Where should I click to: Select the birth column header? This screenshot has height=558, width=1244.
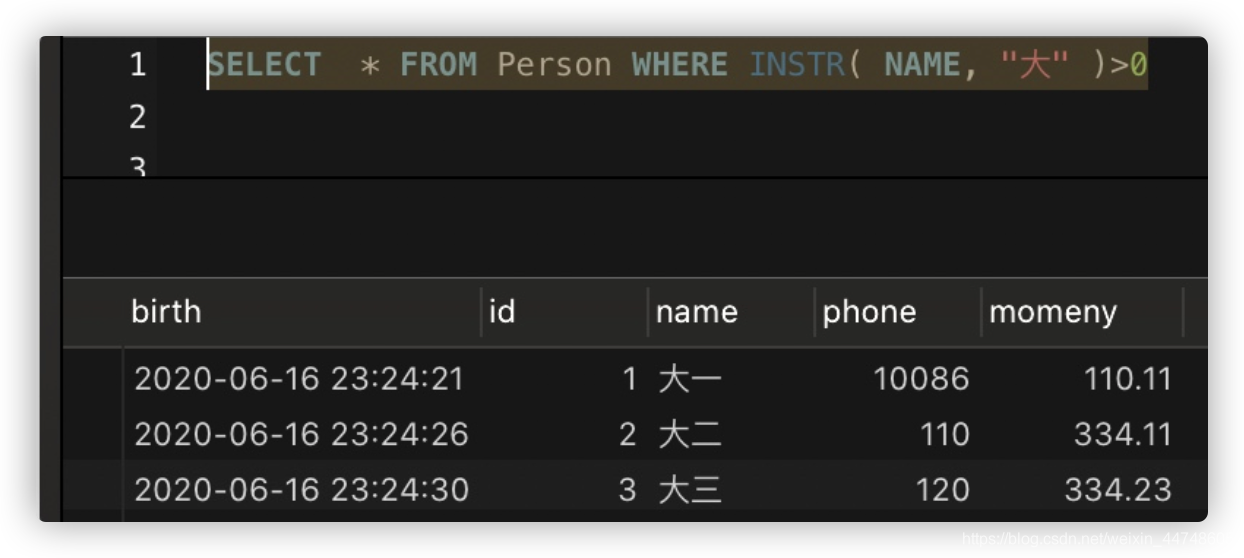166,312
